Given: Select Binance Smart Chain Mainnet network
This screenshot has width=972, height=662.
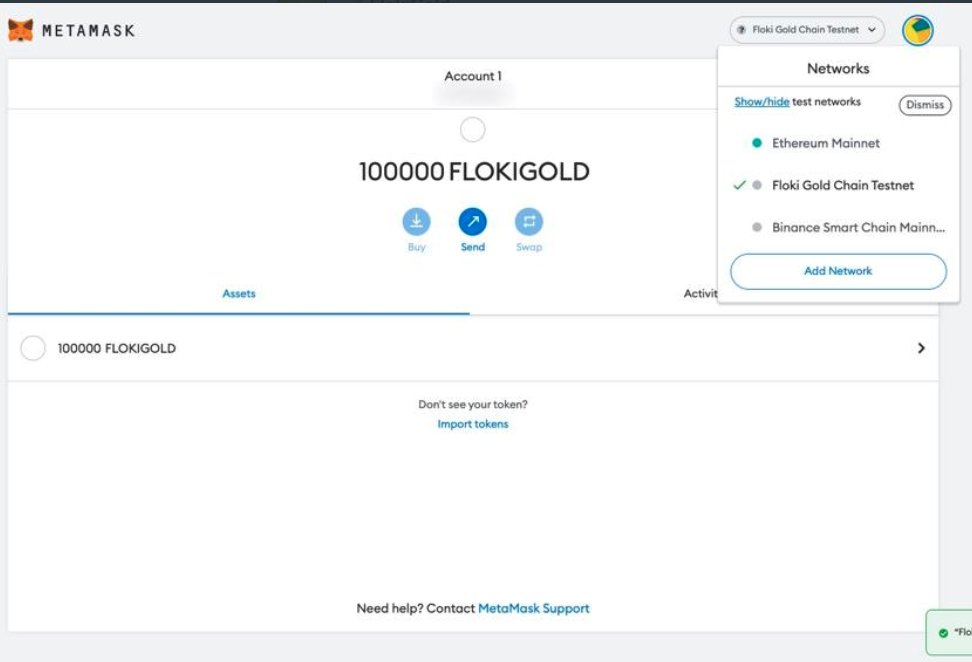Looking at the screenshot, I should coord(838,227).
